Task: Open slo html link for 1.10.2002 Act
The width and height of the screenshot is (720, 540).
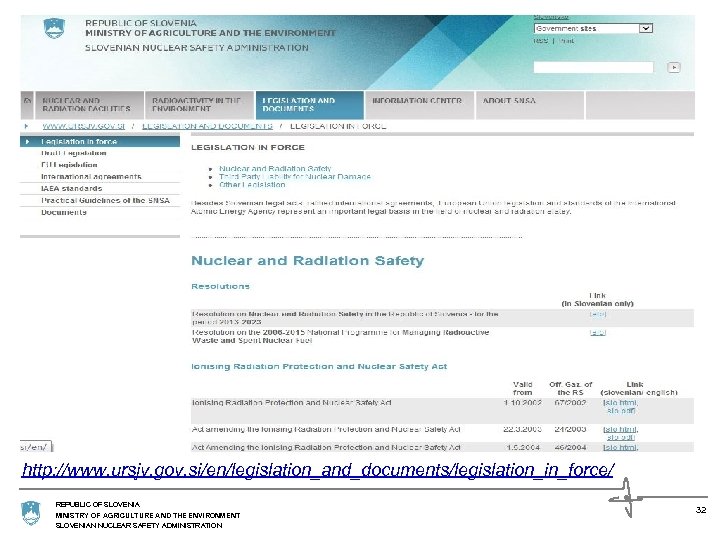Action: pos(620,403)
